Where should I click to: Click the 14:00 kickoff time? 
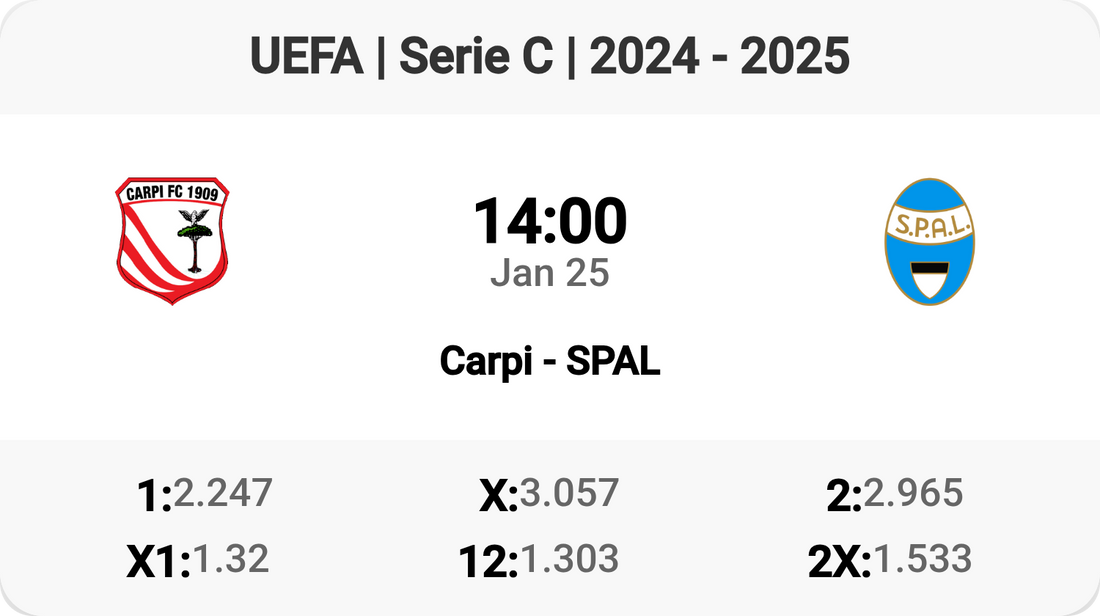(x=550, y=222)
